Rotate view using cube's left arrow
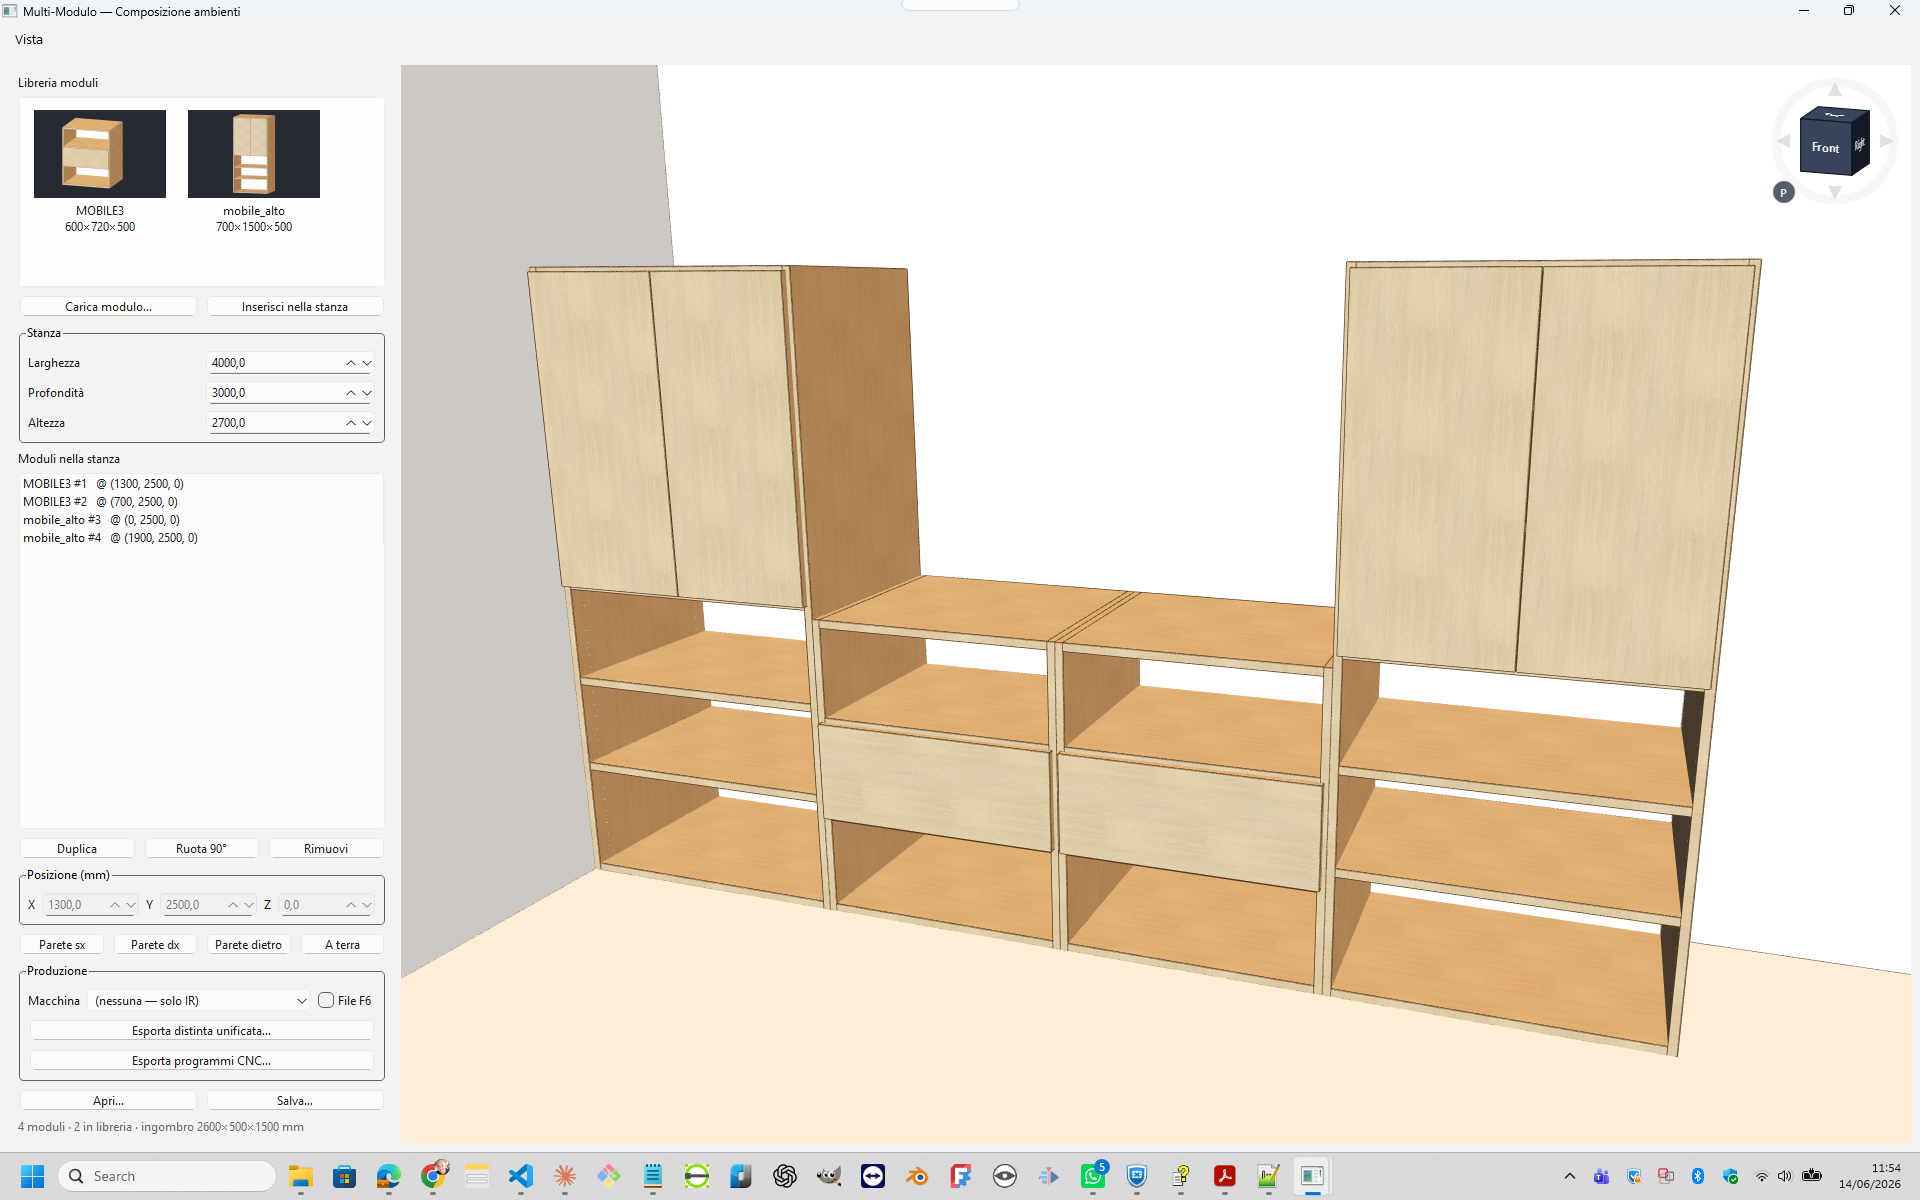Screen dimensions: 1920x1200 tap(1783, 141)
